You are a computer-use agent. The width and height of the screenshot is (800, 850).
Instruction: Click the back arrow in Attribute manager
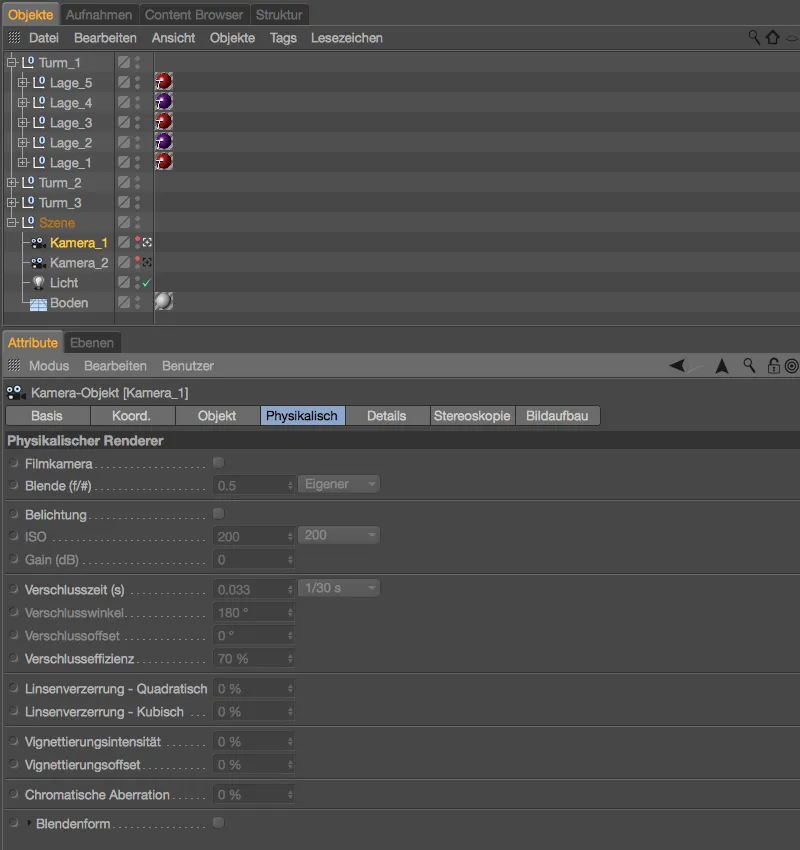[x=677, y=366]
